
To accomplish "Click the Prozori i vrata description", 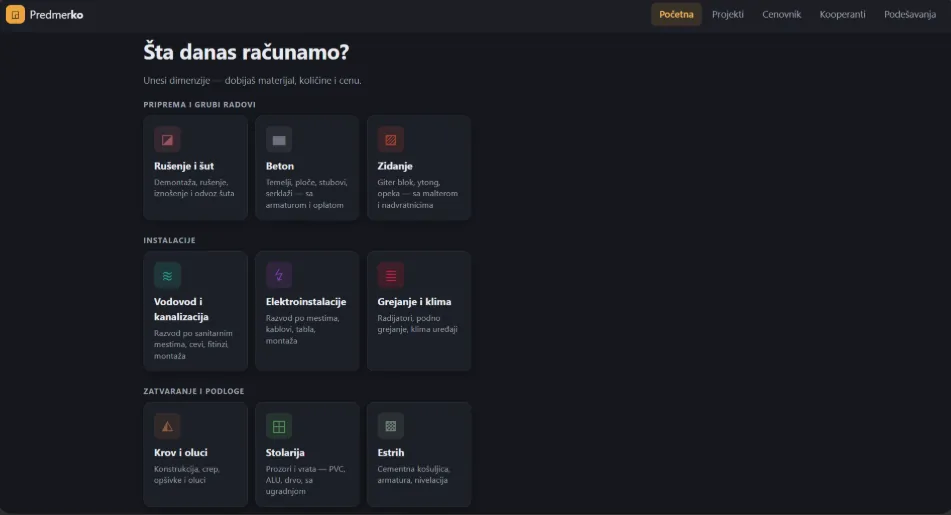I will [306, 480].
